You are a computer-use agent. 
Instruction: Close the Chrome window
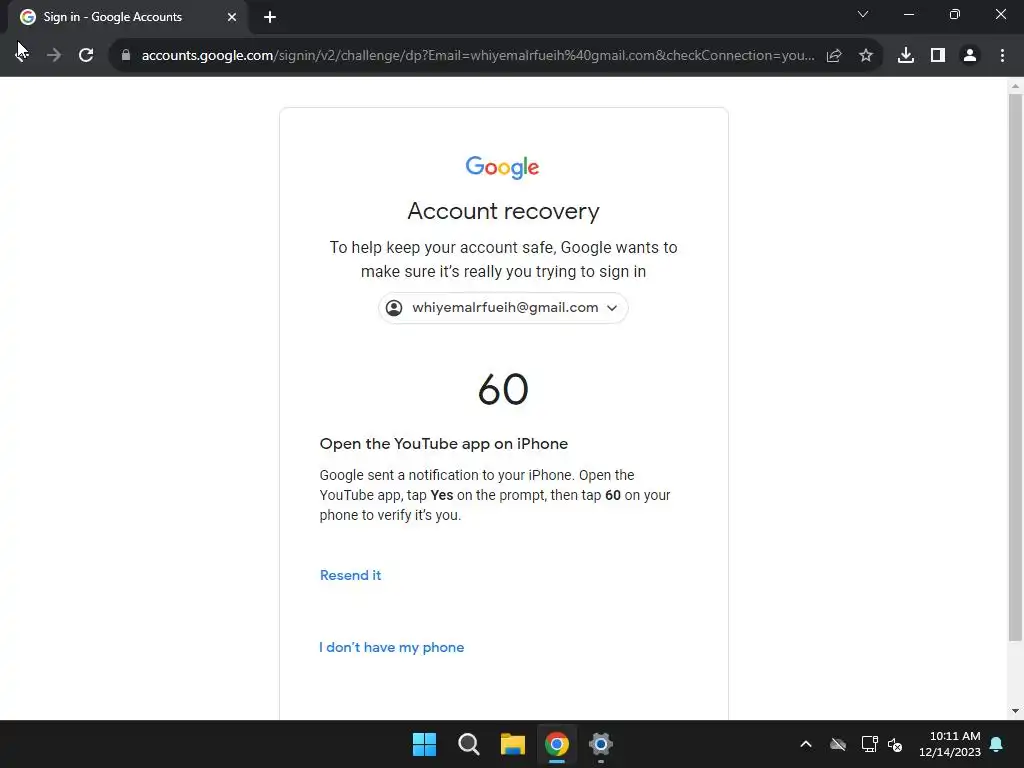point(1000,14)
